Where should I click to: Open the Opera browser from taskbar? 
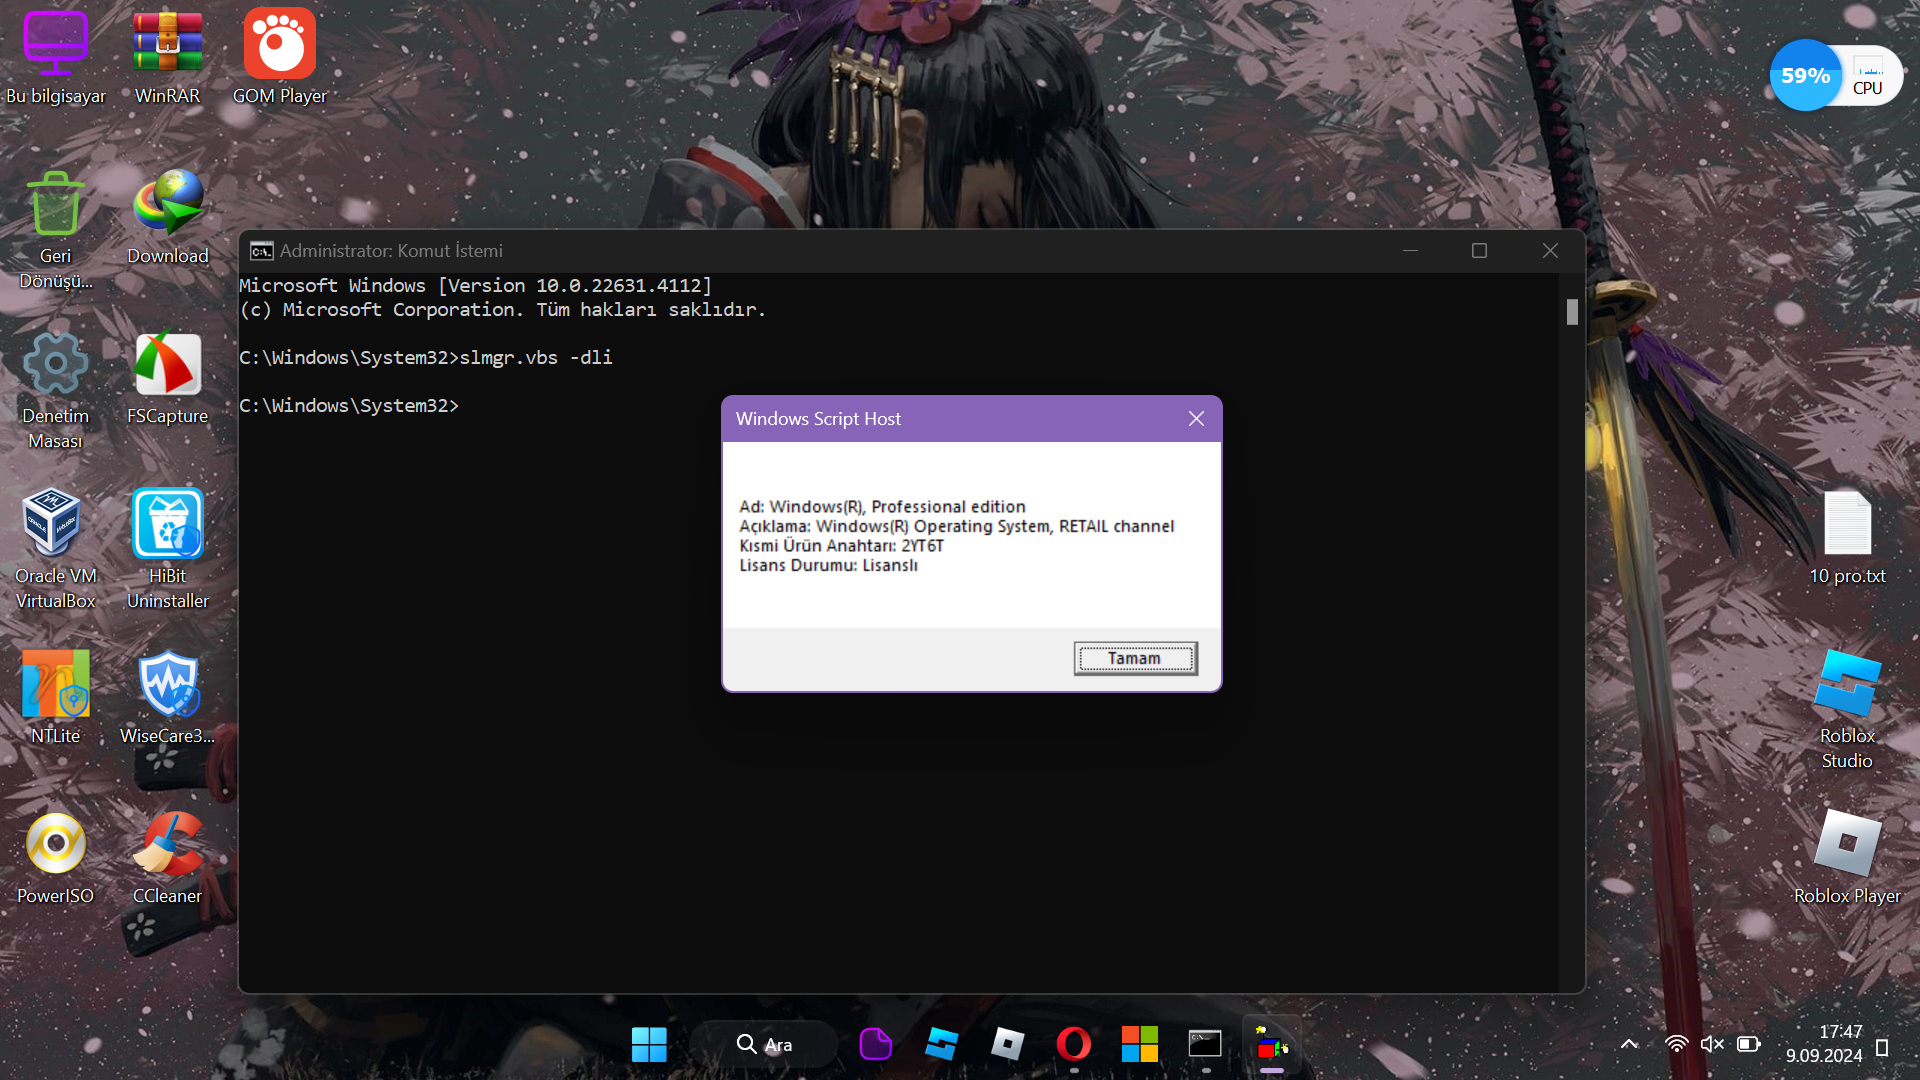pyautogui.click(x=1074, y=1044)
